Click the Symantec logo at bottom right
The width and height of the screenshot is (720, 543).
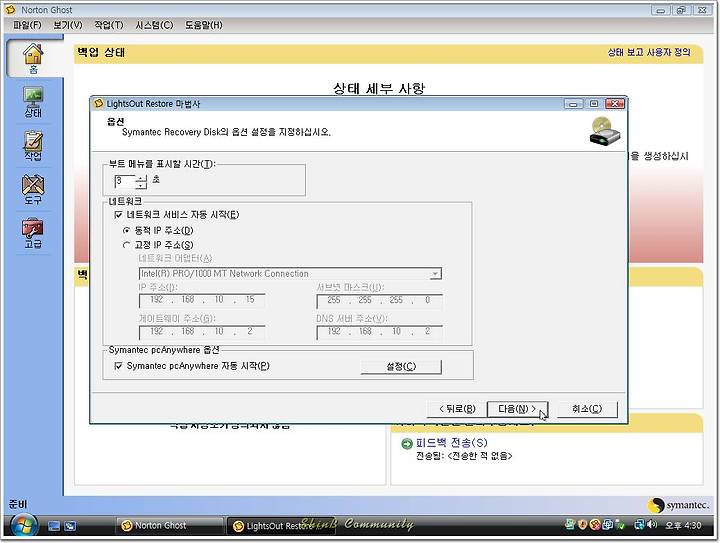679,505
